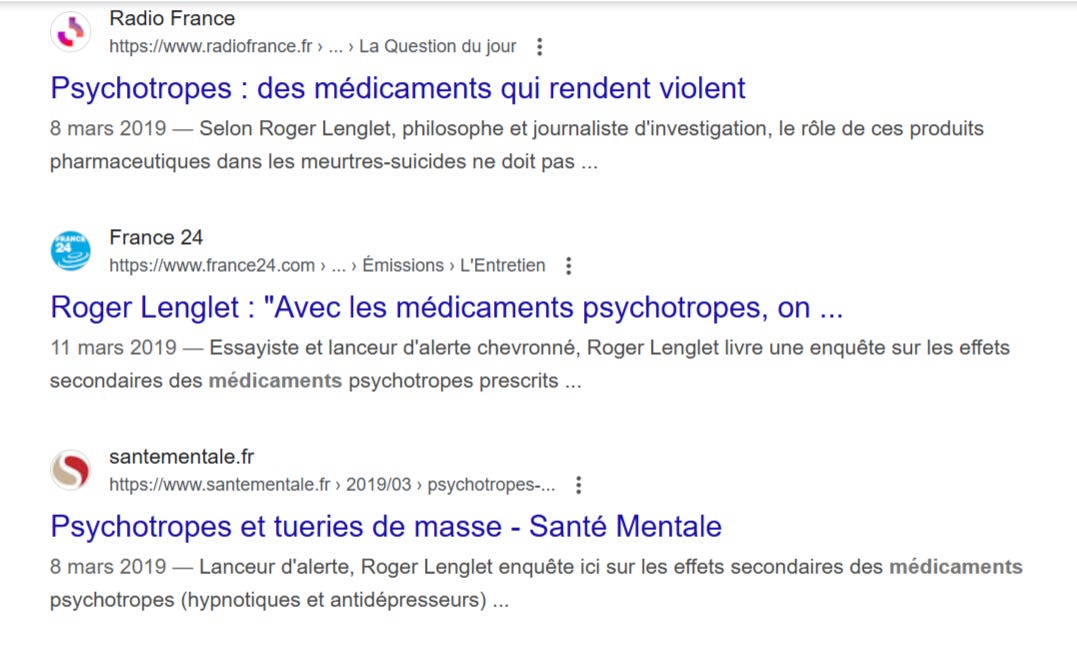This screenshot has height=662, width=1077.
Task: Open the Roger Lenglet France 24 article
Action: [446, 307]
